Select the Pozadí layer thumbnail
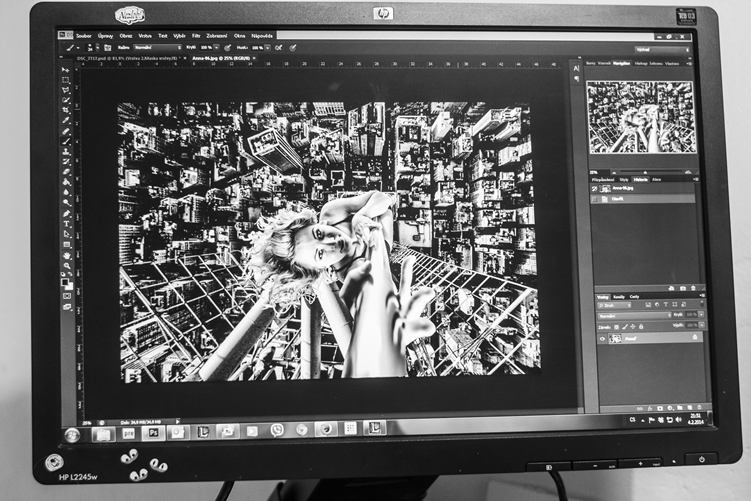751x501 pixels. click(x=615, y=339)
